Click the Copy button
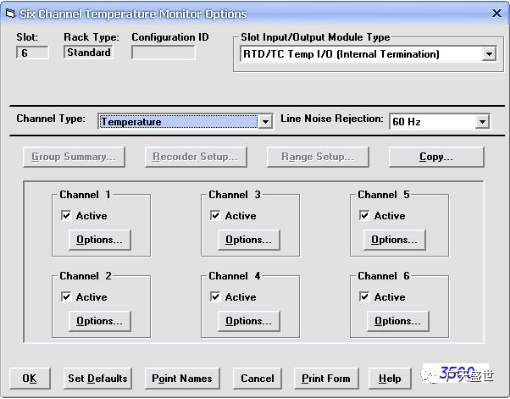The height and width of the screenshot is (399, 510). click(x=436, y=157)
